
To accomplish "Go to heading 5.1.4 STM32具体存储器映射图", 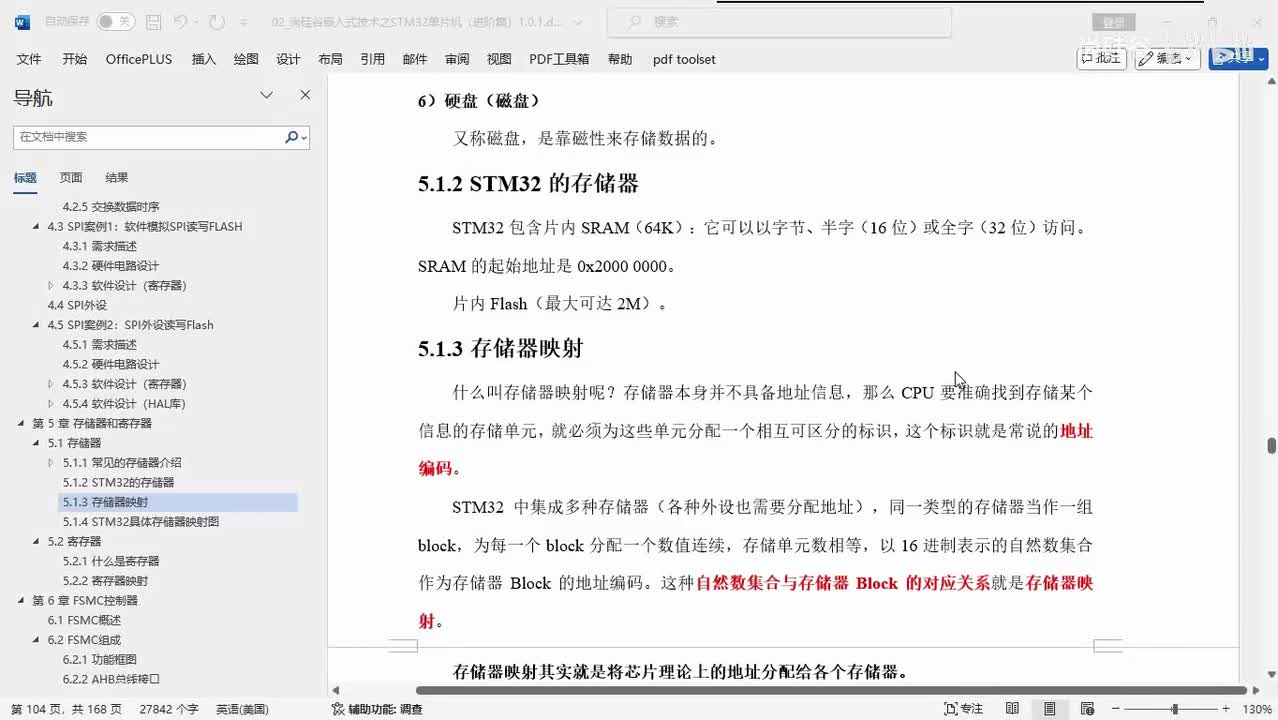I will point(141,522).
